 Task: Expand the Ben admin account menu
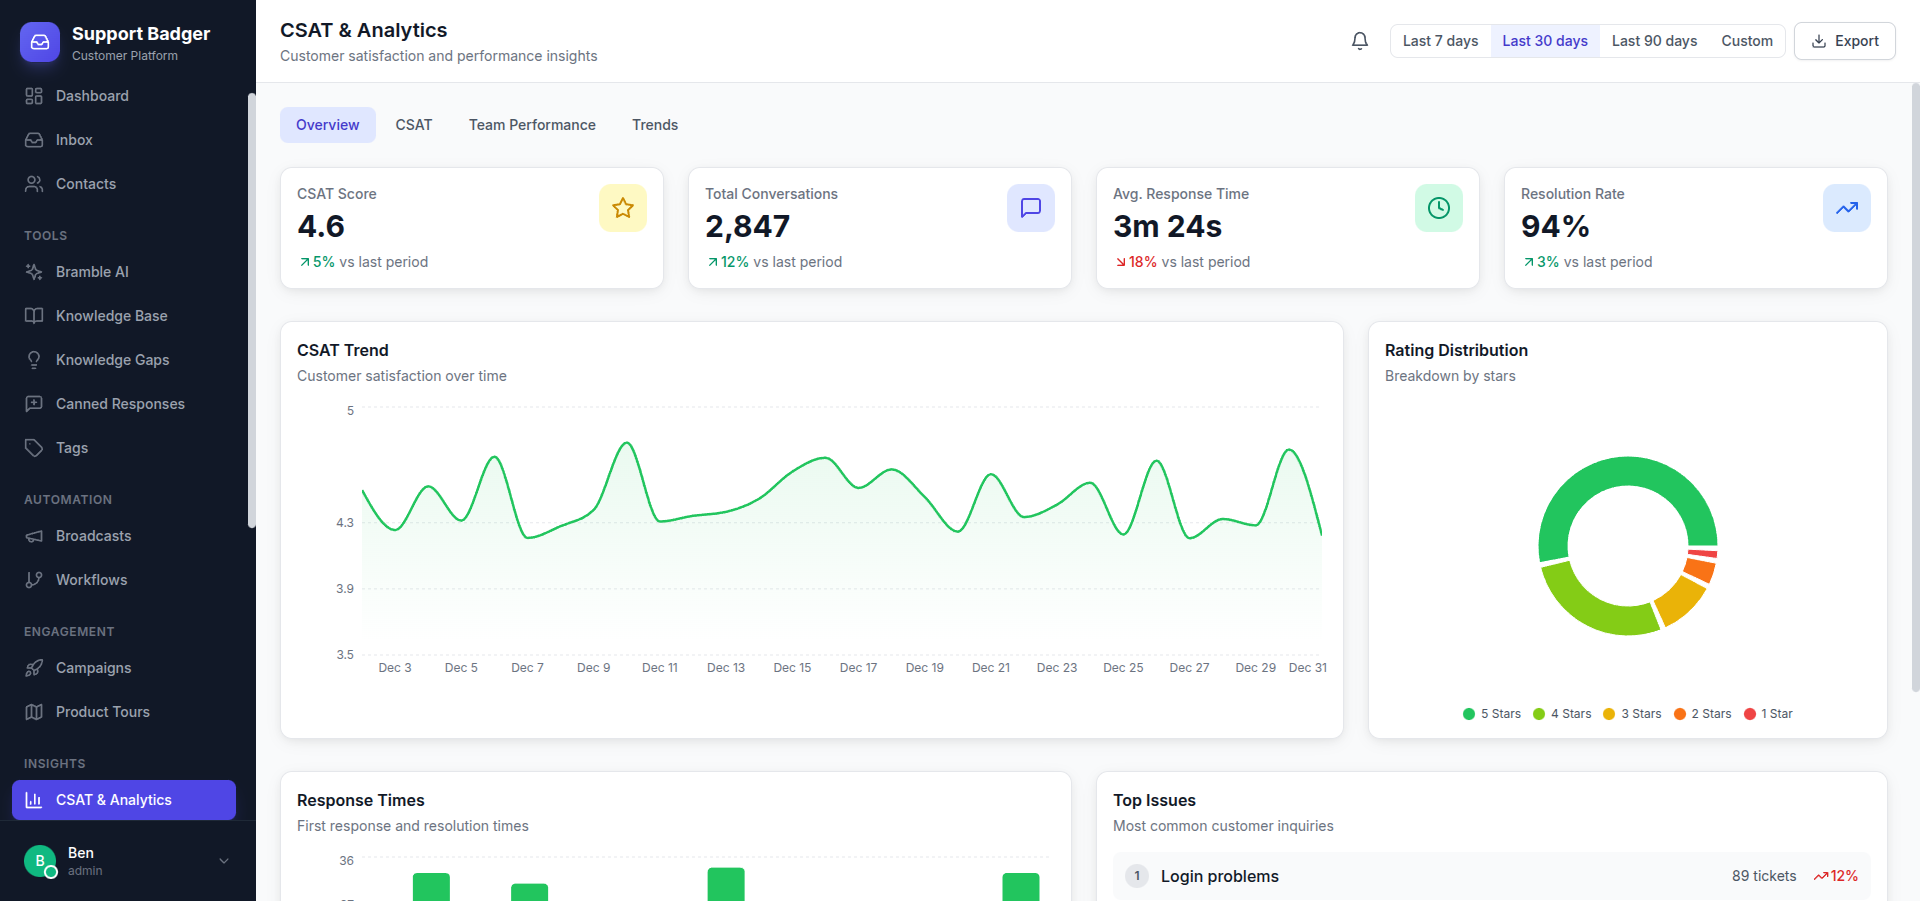[x=123, y=860]
